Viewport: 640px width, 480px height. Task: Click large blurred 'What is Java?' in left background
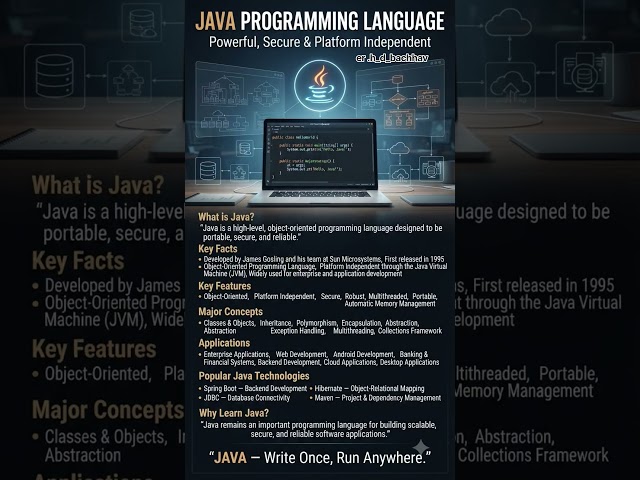(x=98, y=186)
